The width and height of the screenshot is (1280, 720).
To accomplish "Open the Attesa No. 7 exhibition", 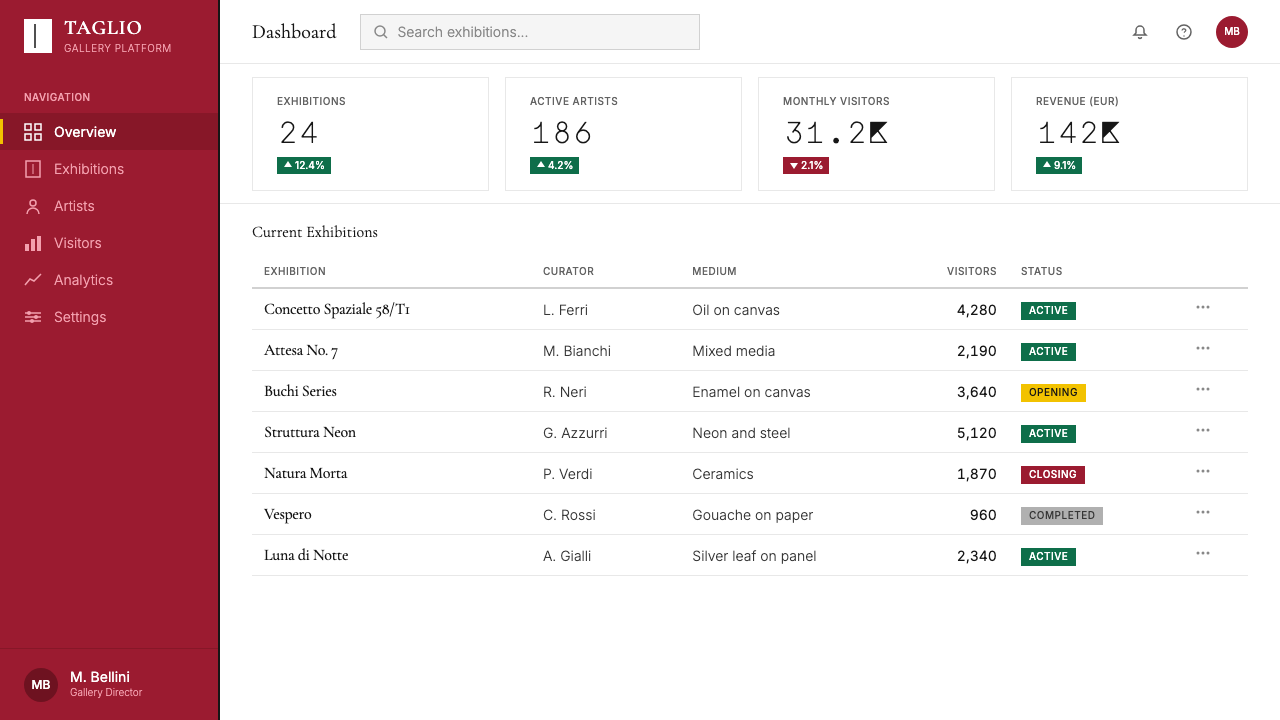I will coord(301,350).
